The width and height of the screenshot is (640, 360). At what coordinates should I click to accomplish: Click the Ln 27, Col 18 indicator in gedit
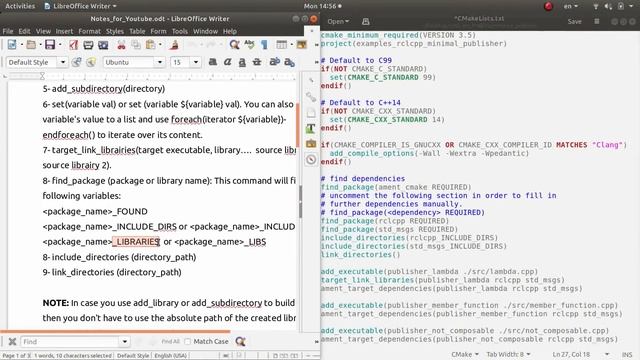(571, 354)
